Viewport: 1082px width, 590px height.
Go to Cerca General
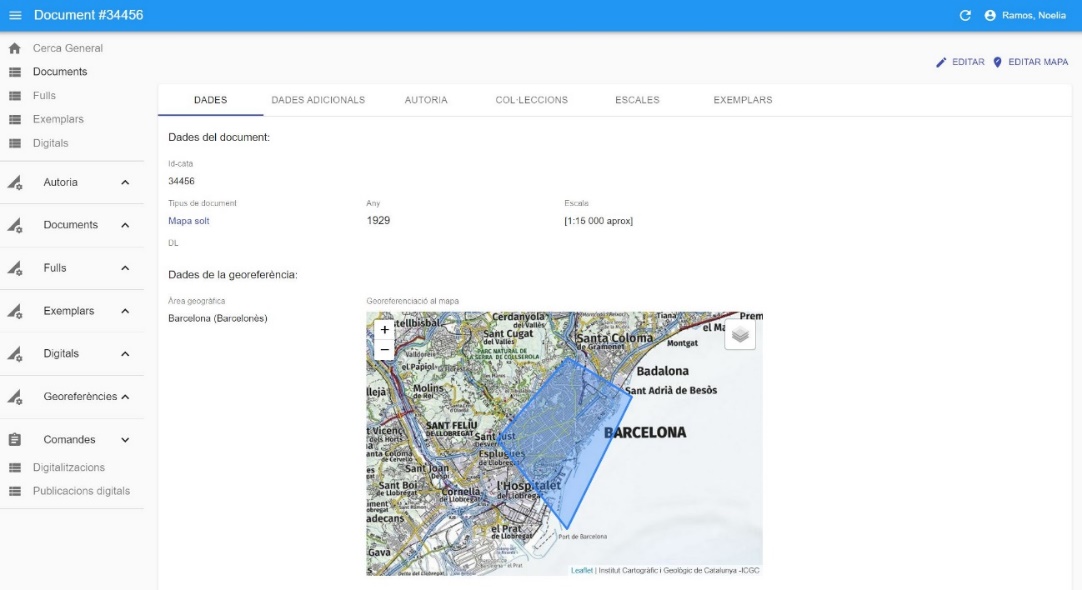tap(68, 48)
